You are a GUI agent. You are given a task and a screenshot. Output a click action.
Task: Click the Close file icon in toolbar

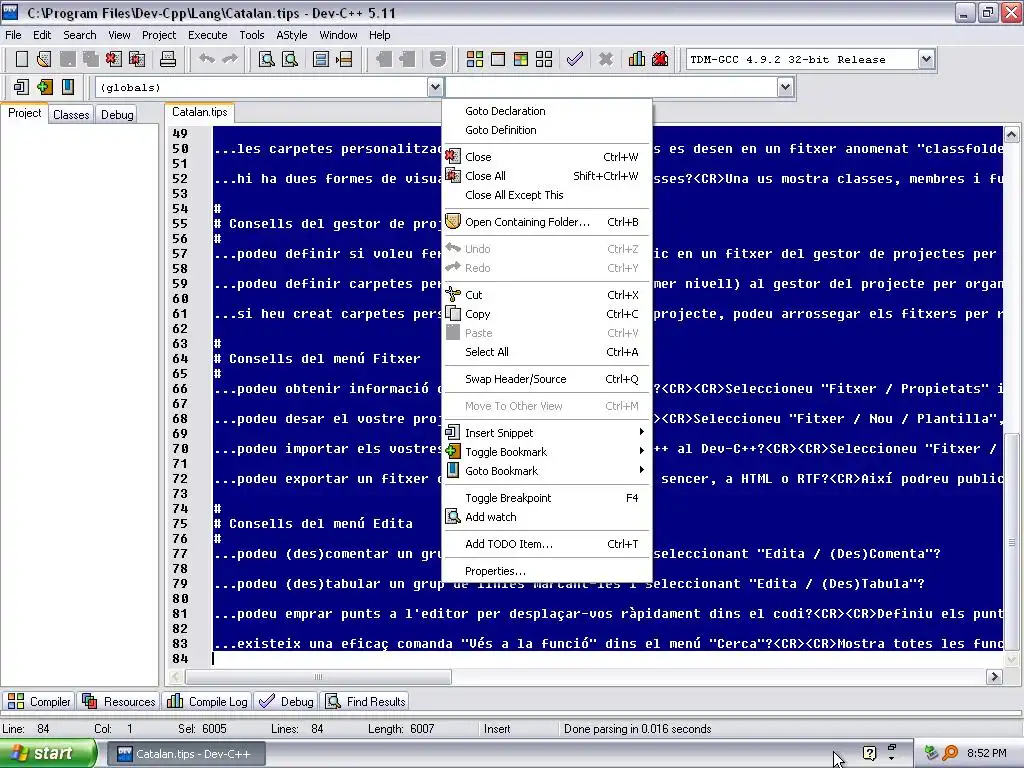click(x=114, y=59)
